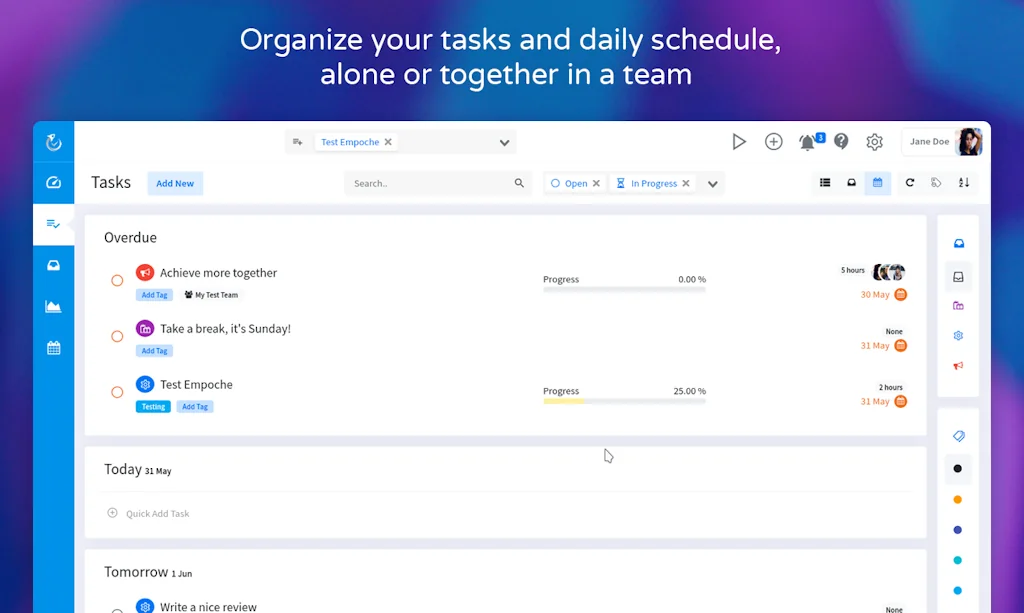Select the orange color filter dot
This screenshot has height=613, width=1024.
pyautogui.click(x=957, y=500)
